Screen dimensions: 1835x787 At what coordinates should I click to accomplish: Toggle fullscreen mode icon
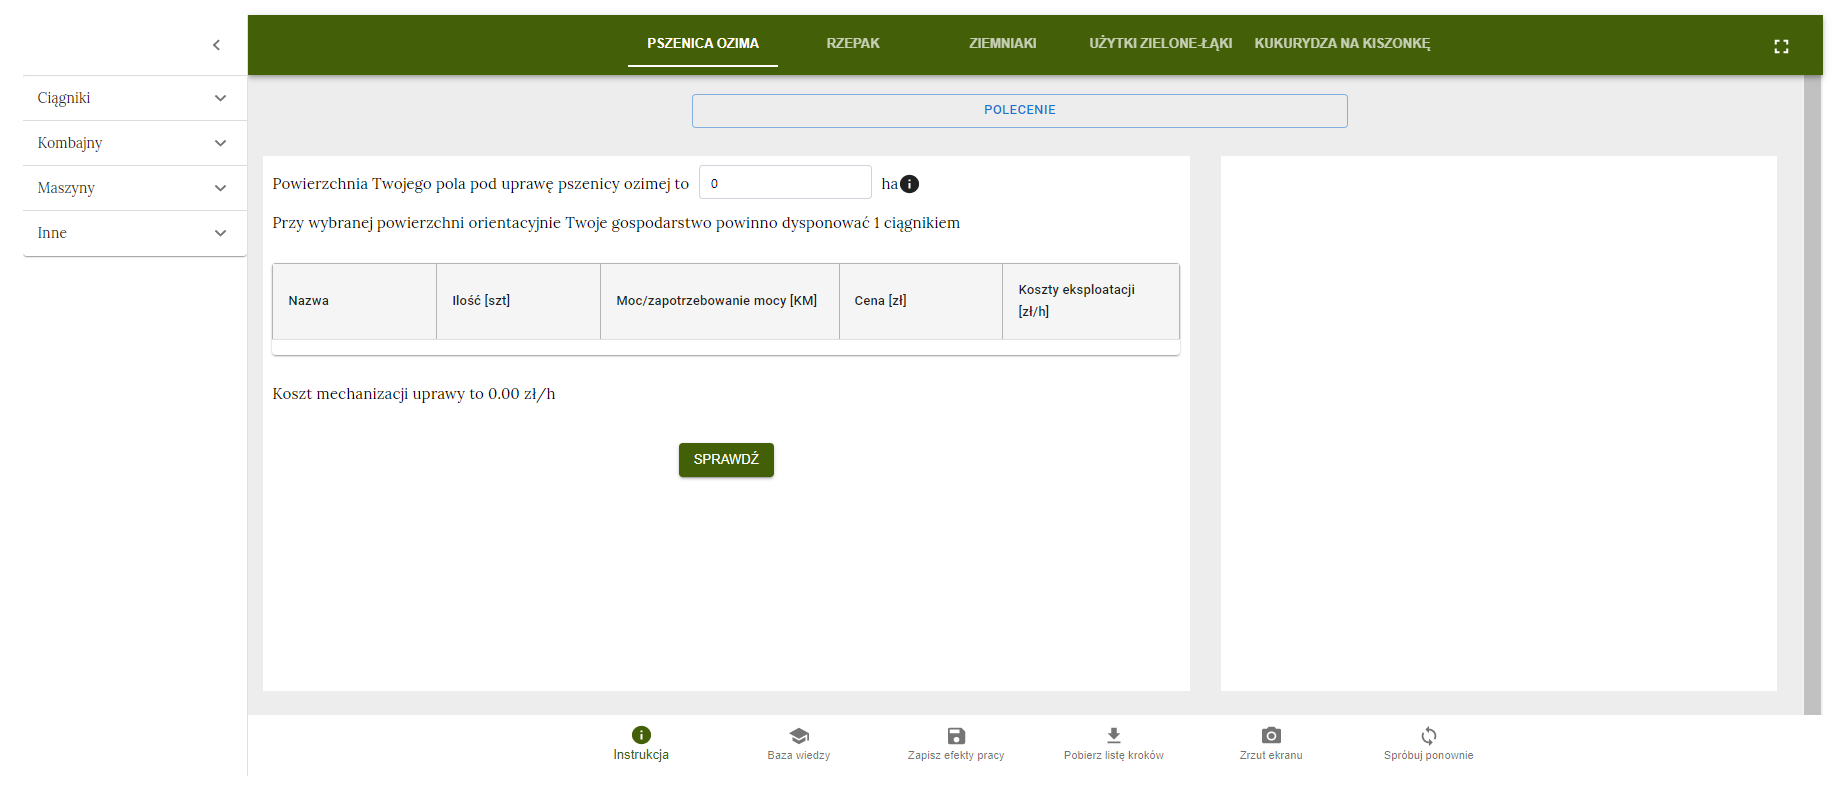click(x=1781, y=46)
